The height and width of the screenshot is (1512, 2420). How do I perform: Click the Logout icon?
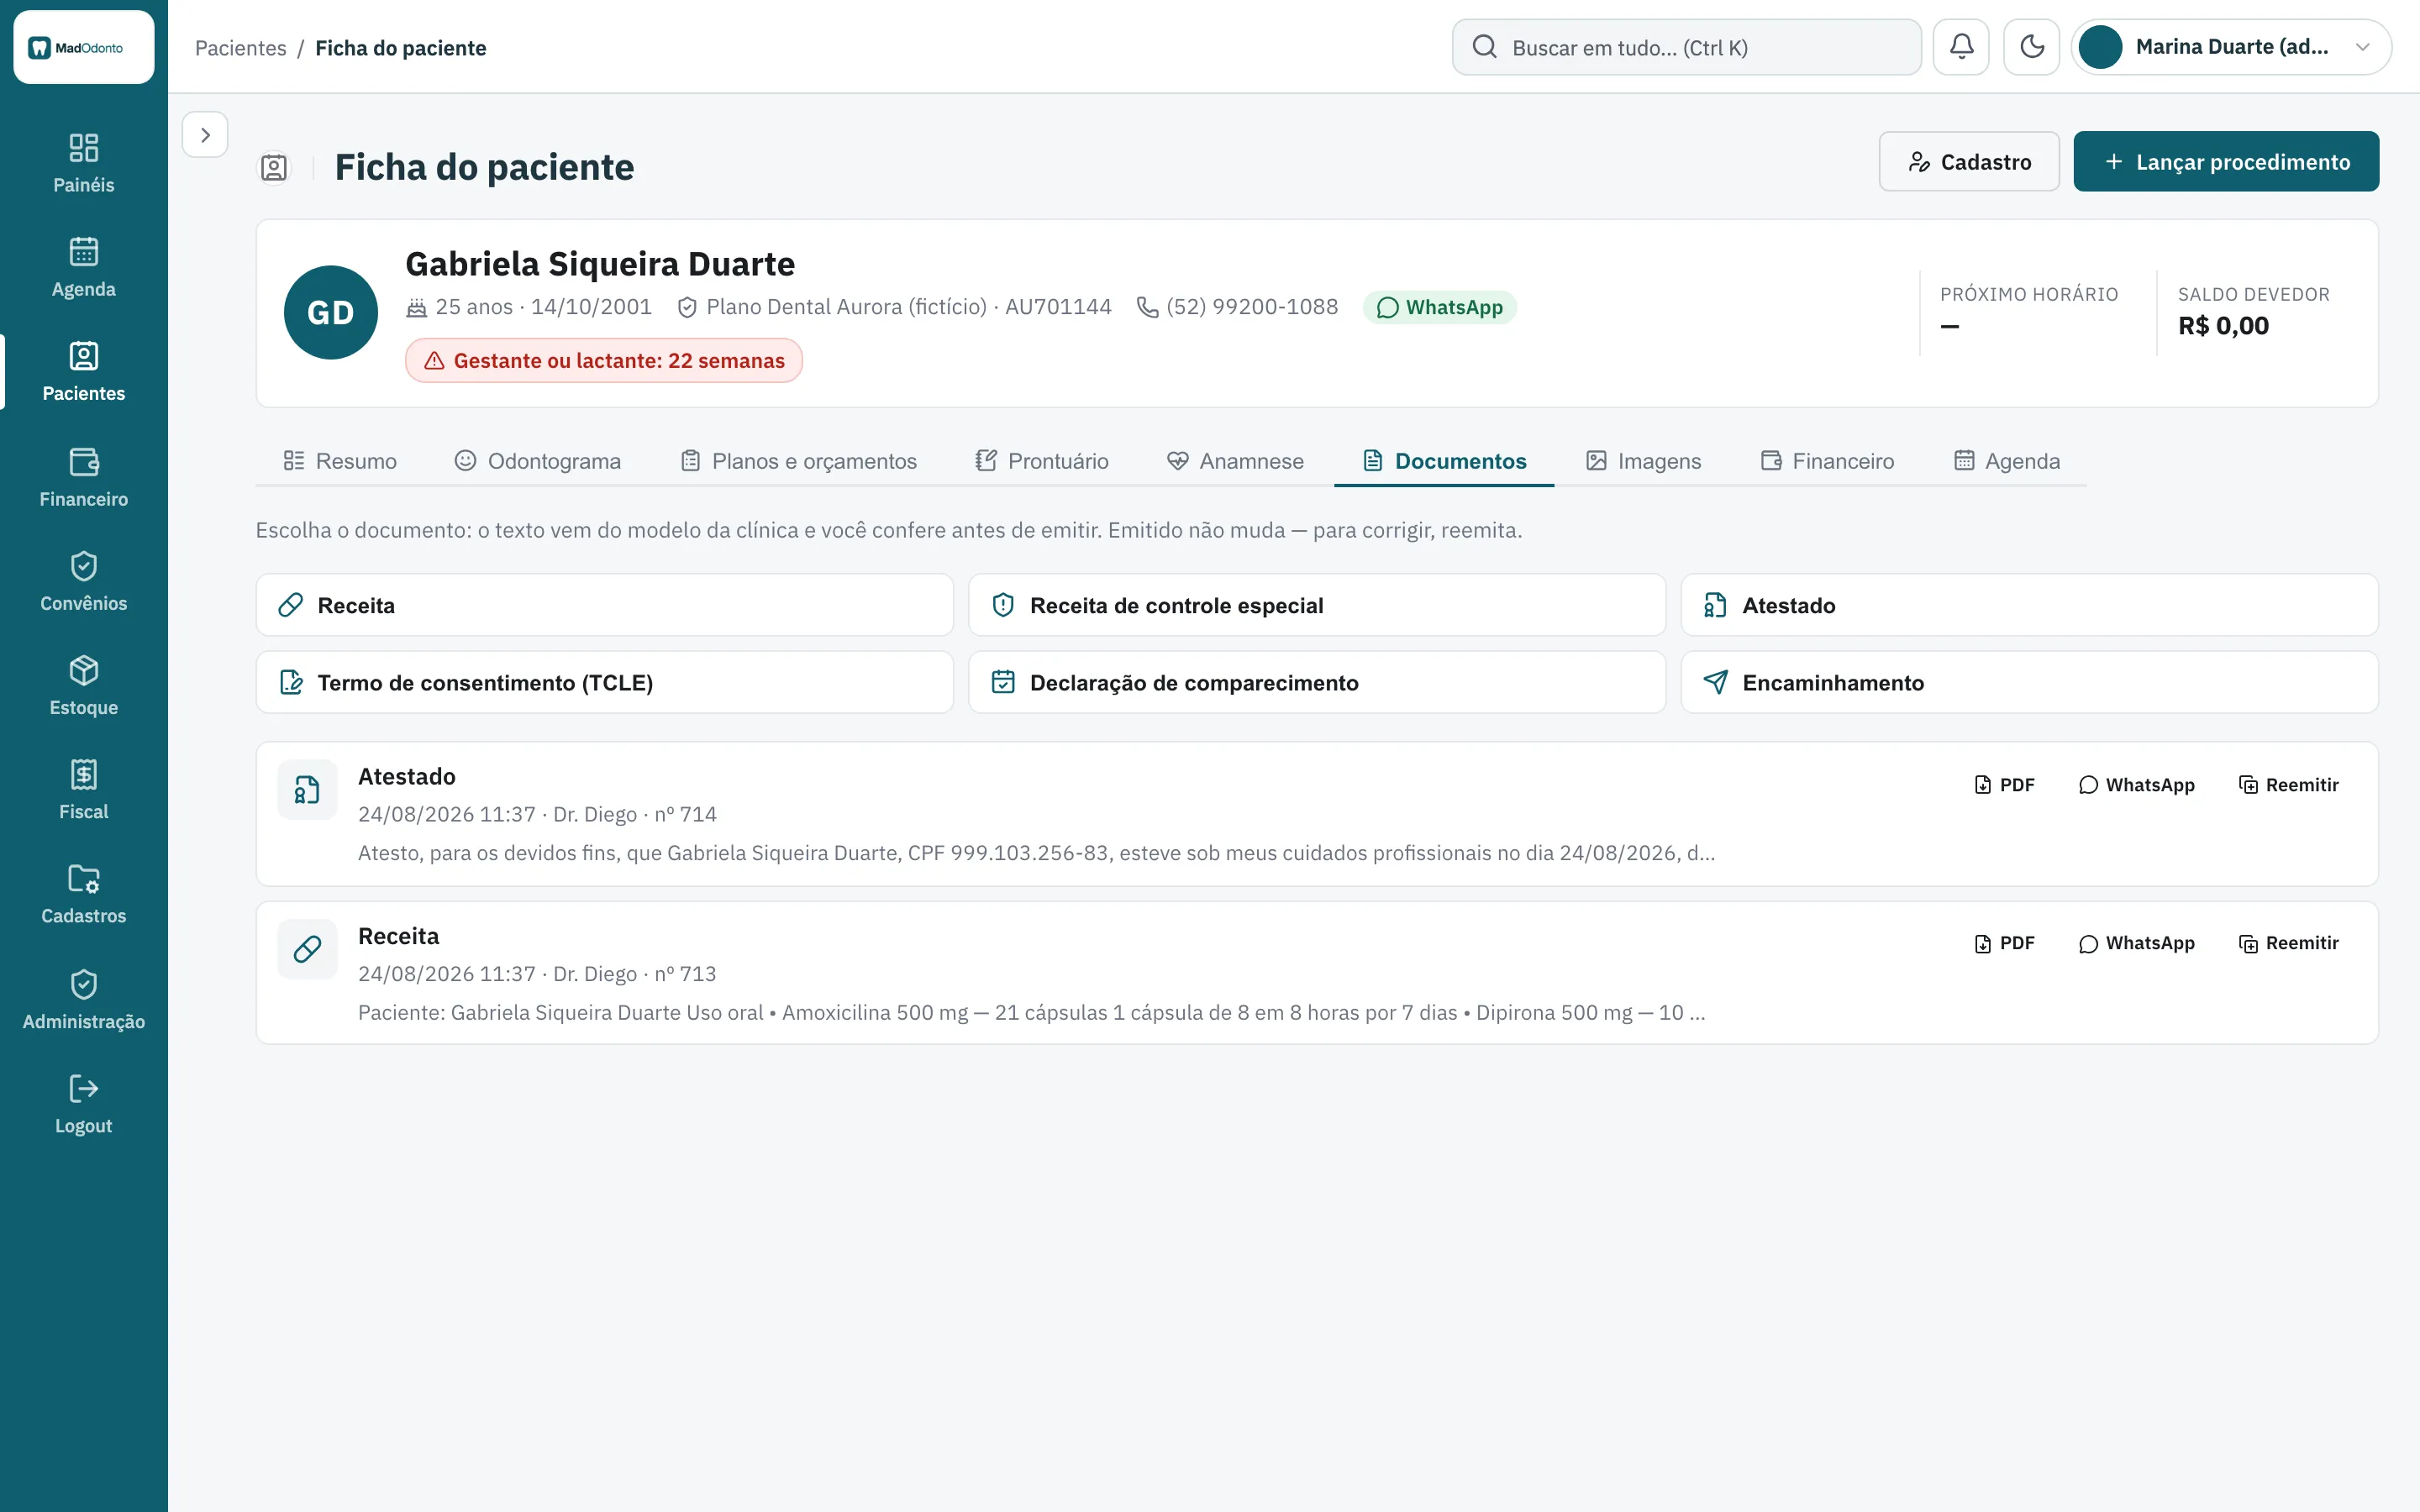click(84, 1088)
